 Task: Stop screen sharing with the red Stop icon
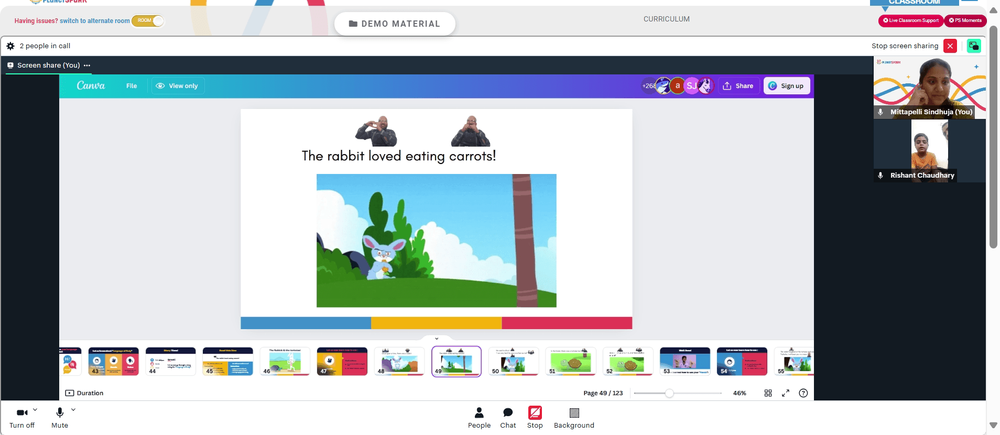[x=535, y=418]
